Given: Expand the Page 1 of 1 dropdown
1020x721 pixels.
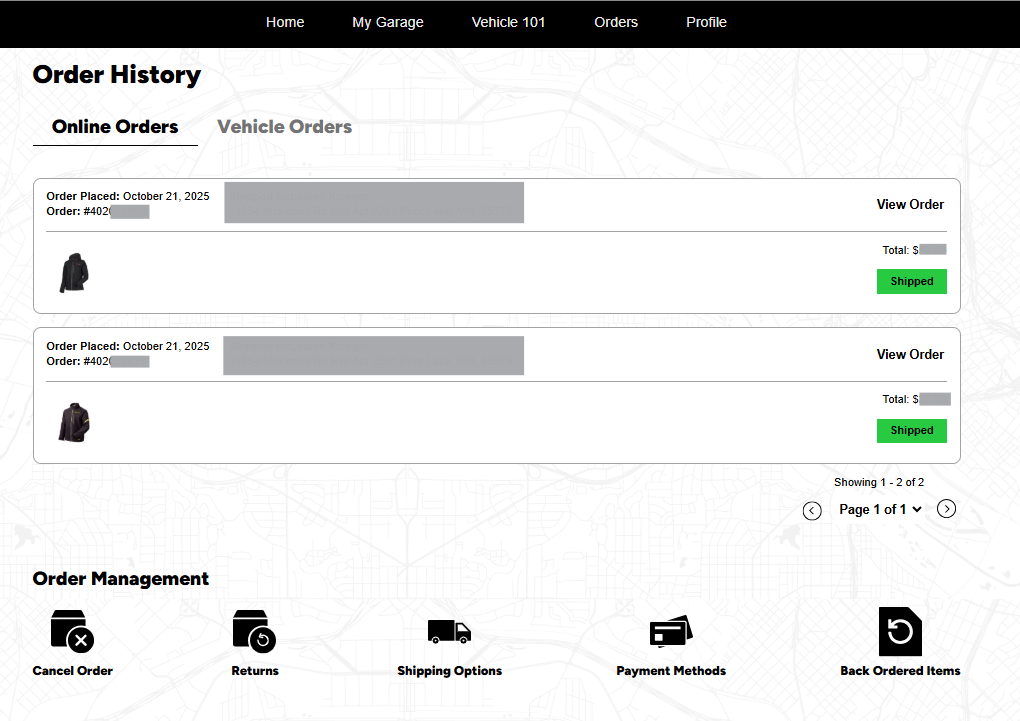Looking at the screenshot, I should click(880, 510).
